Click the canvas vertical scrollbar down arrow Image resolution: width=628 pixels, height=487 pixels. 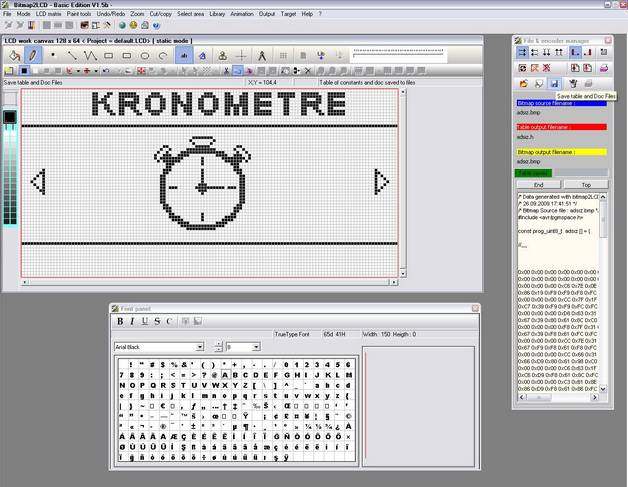point(403,274)
